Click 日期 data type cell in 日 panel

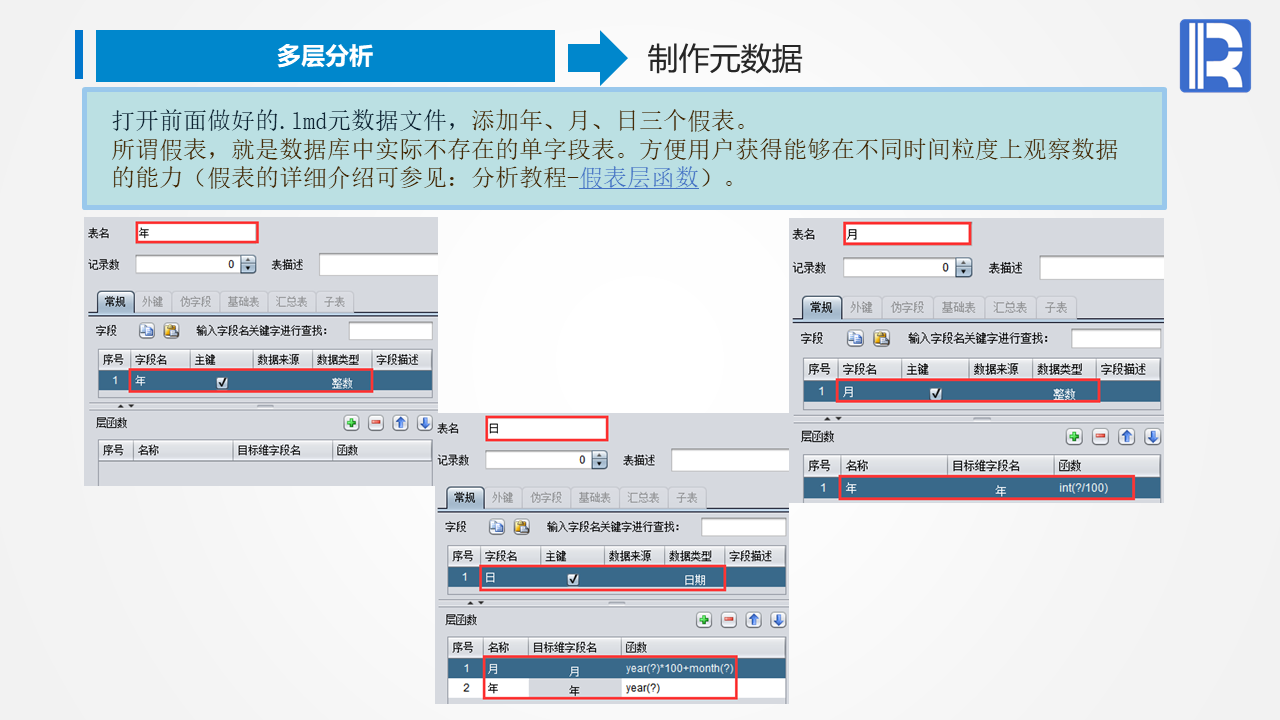(x=694, y=579)
